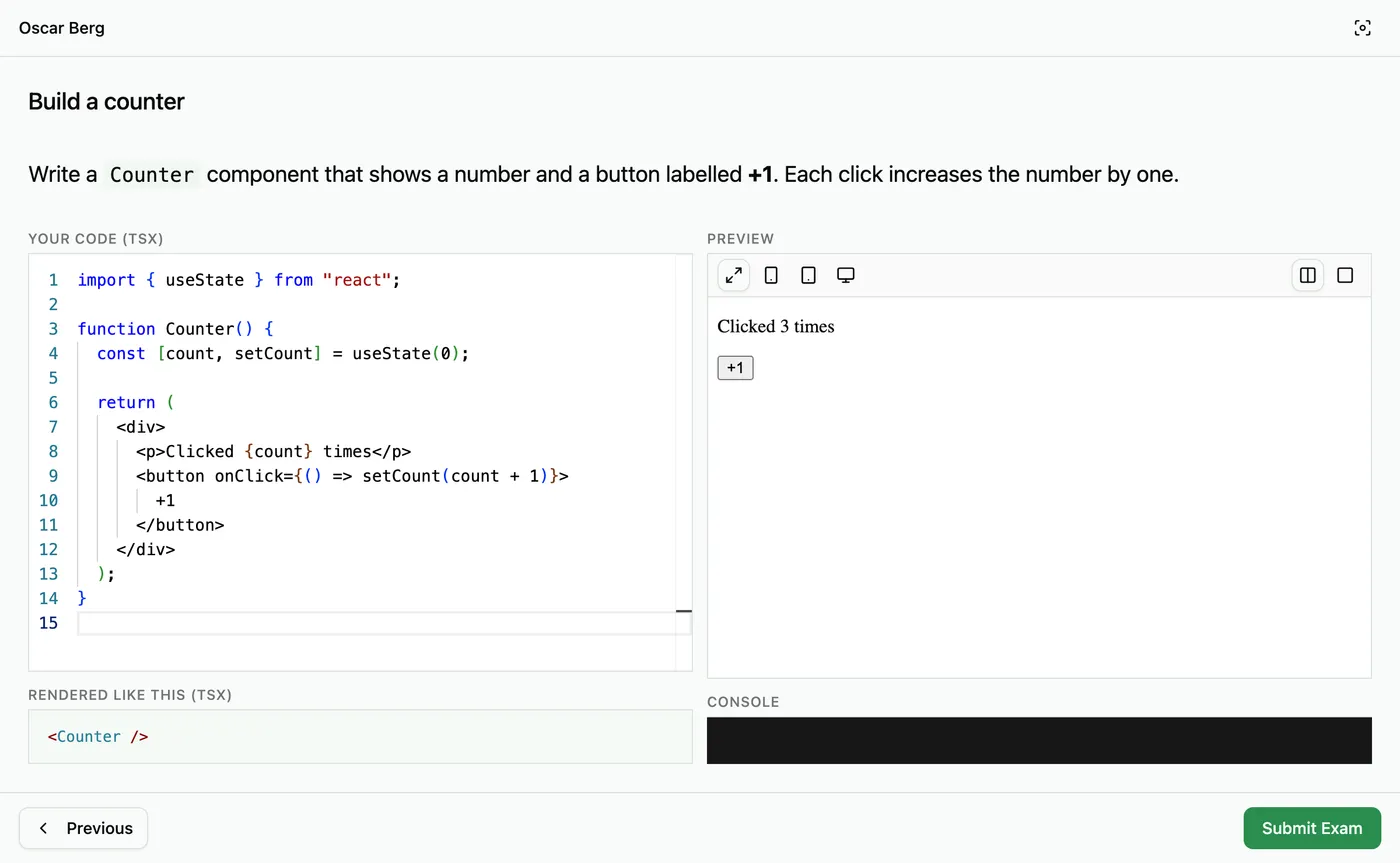Switch preview to tablet size

click(x=809, y=275)
